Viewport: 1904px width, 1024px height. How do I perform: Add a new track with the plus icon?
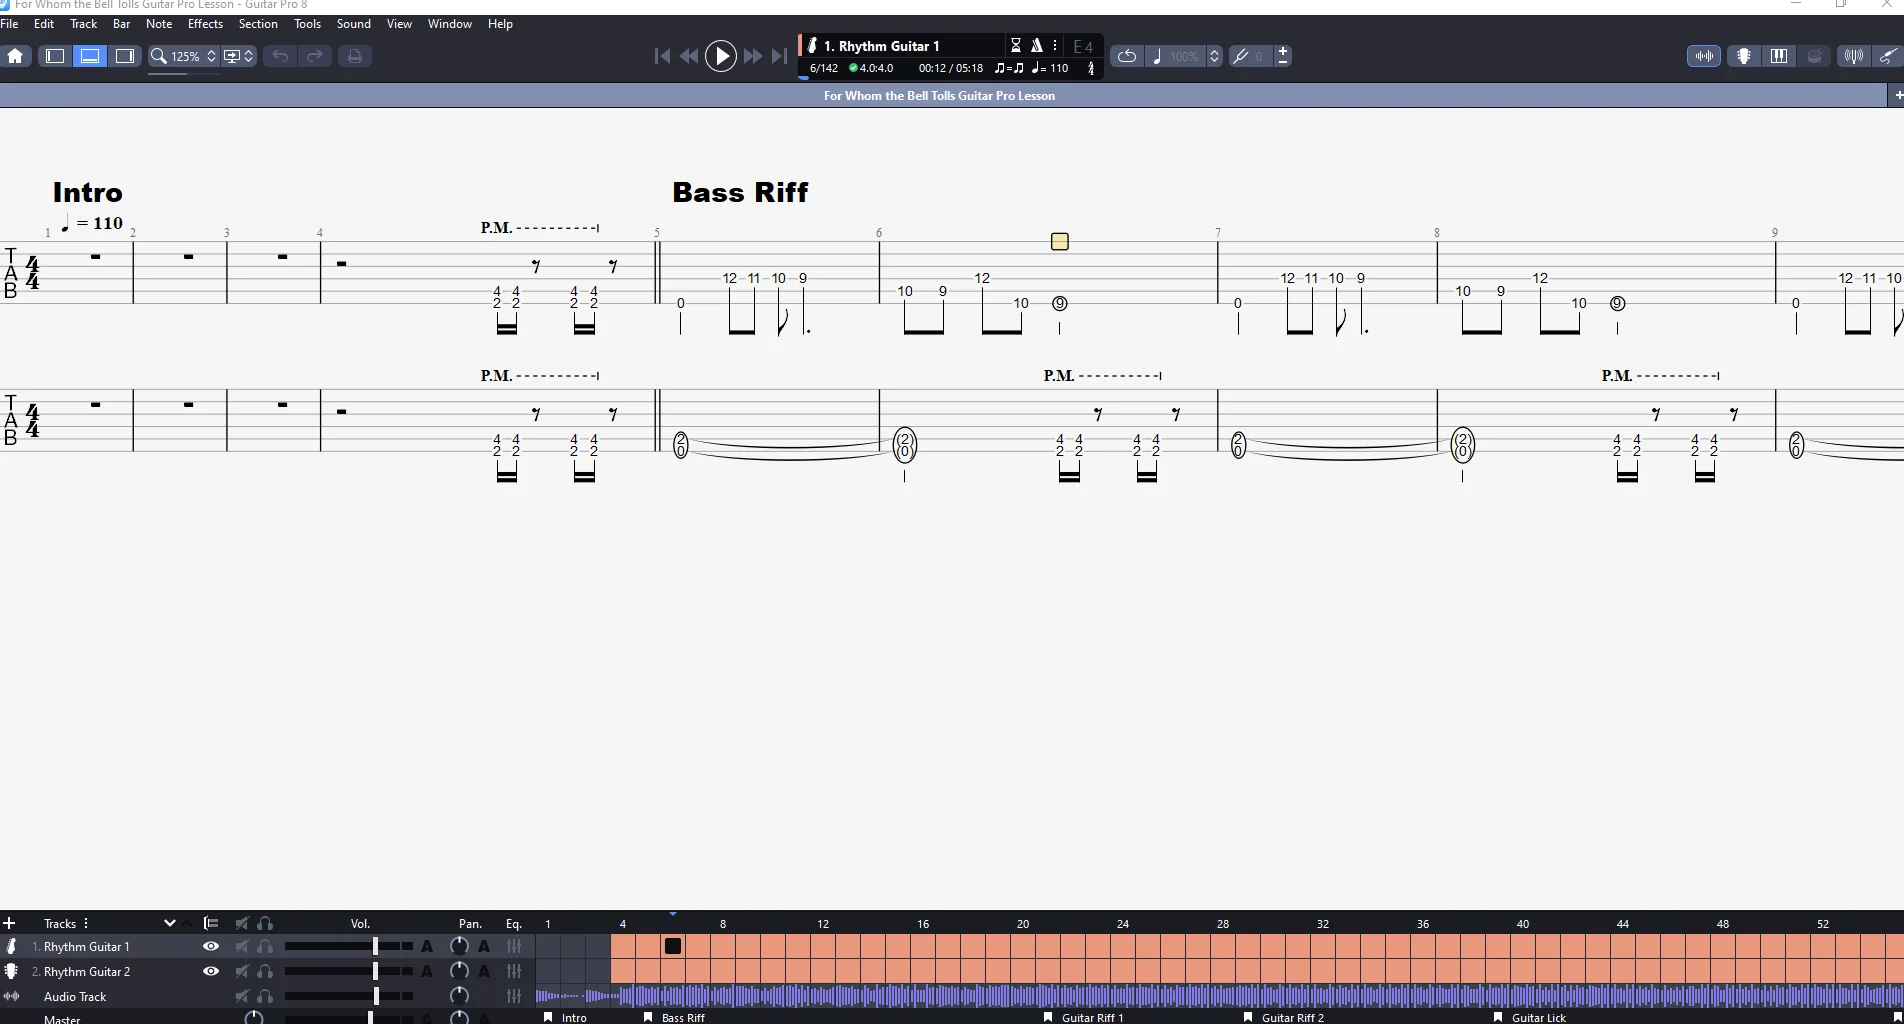(x=9, y=923)
